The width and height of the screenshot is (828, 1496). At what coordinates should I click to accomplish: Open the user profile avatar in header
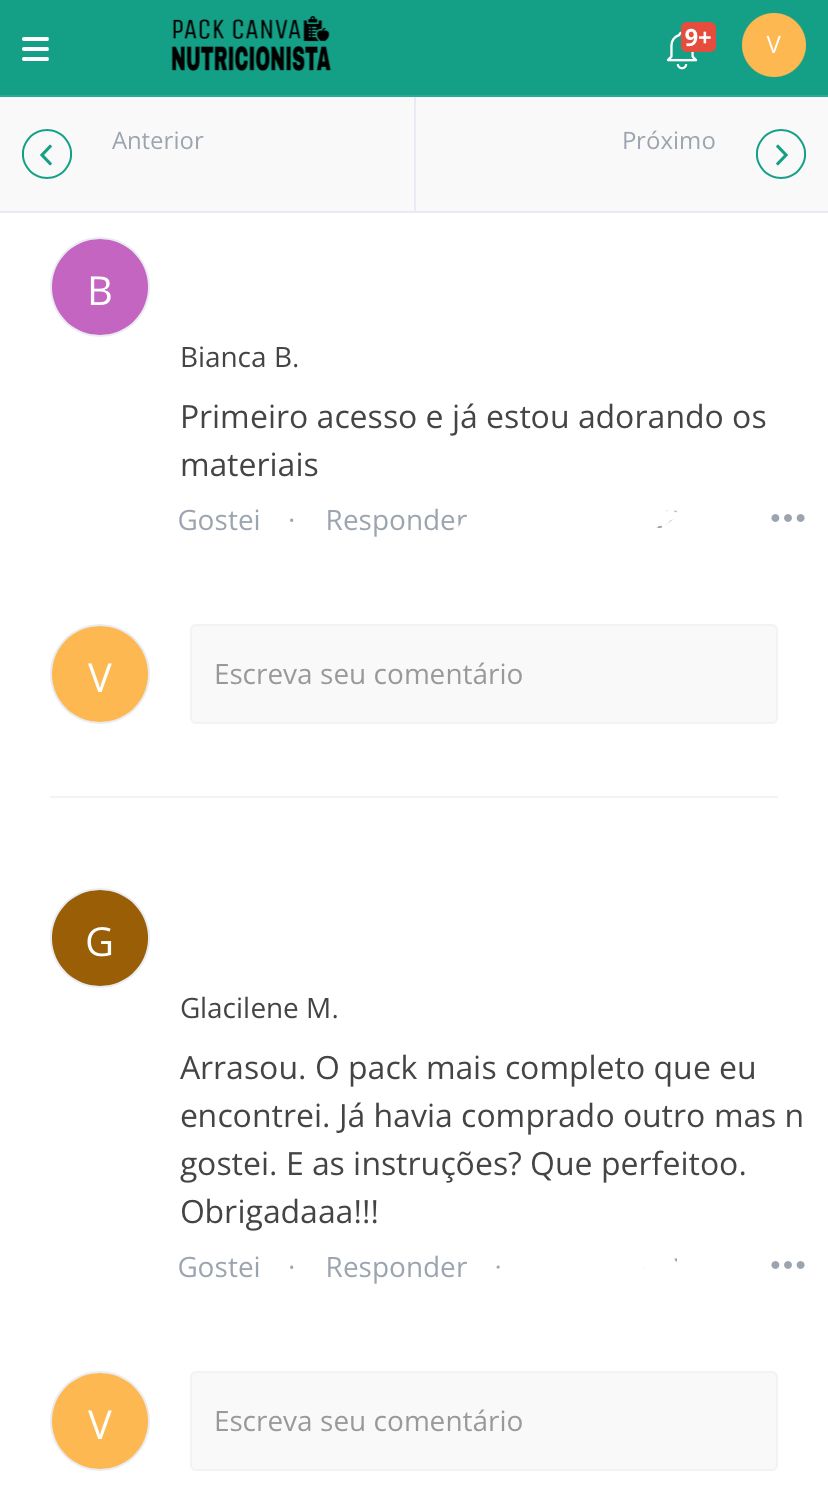pos(773,45)
